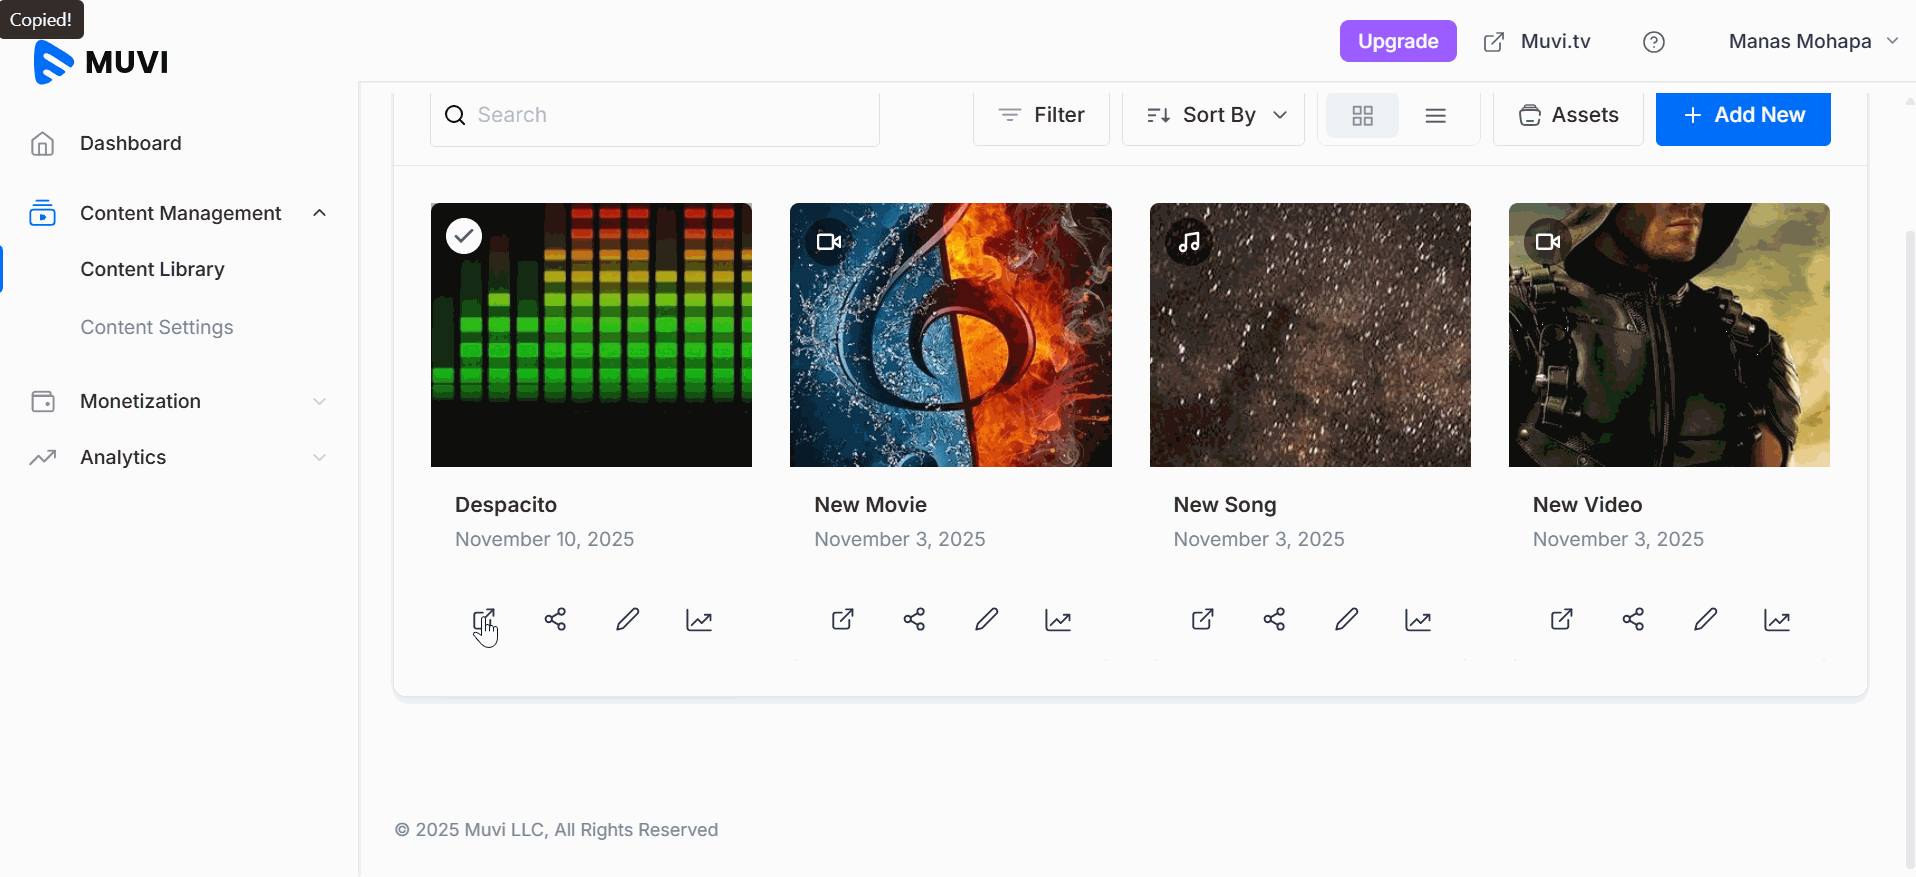Open Content Settings in the sidebar
The image size is (1916, 877).
[x=157, y=327]
